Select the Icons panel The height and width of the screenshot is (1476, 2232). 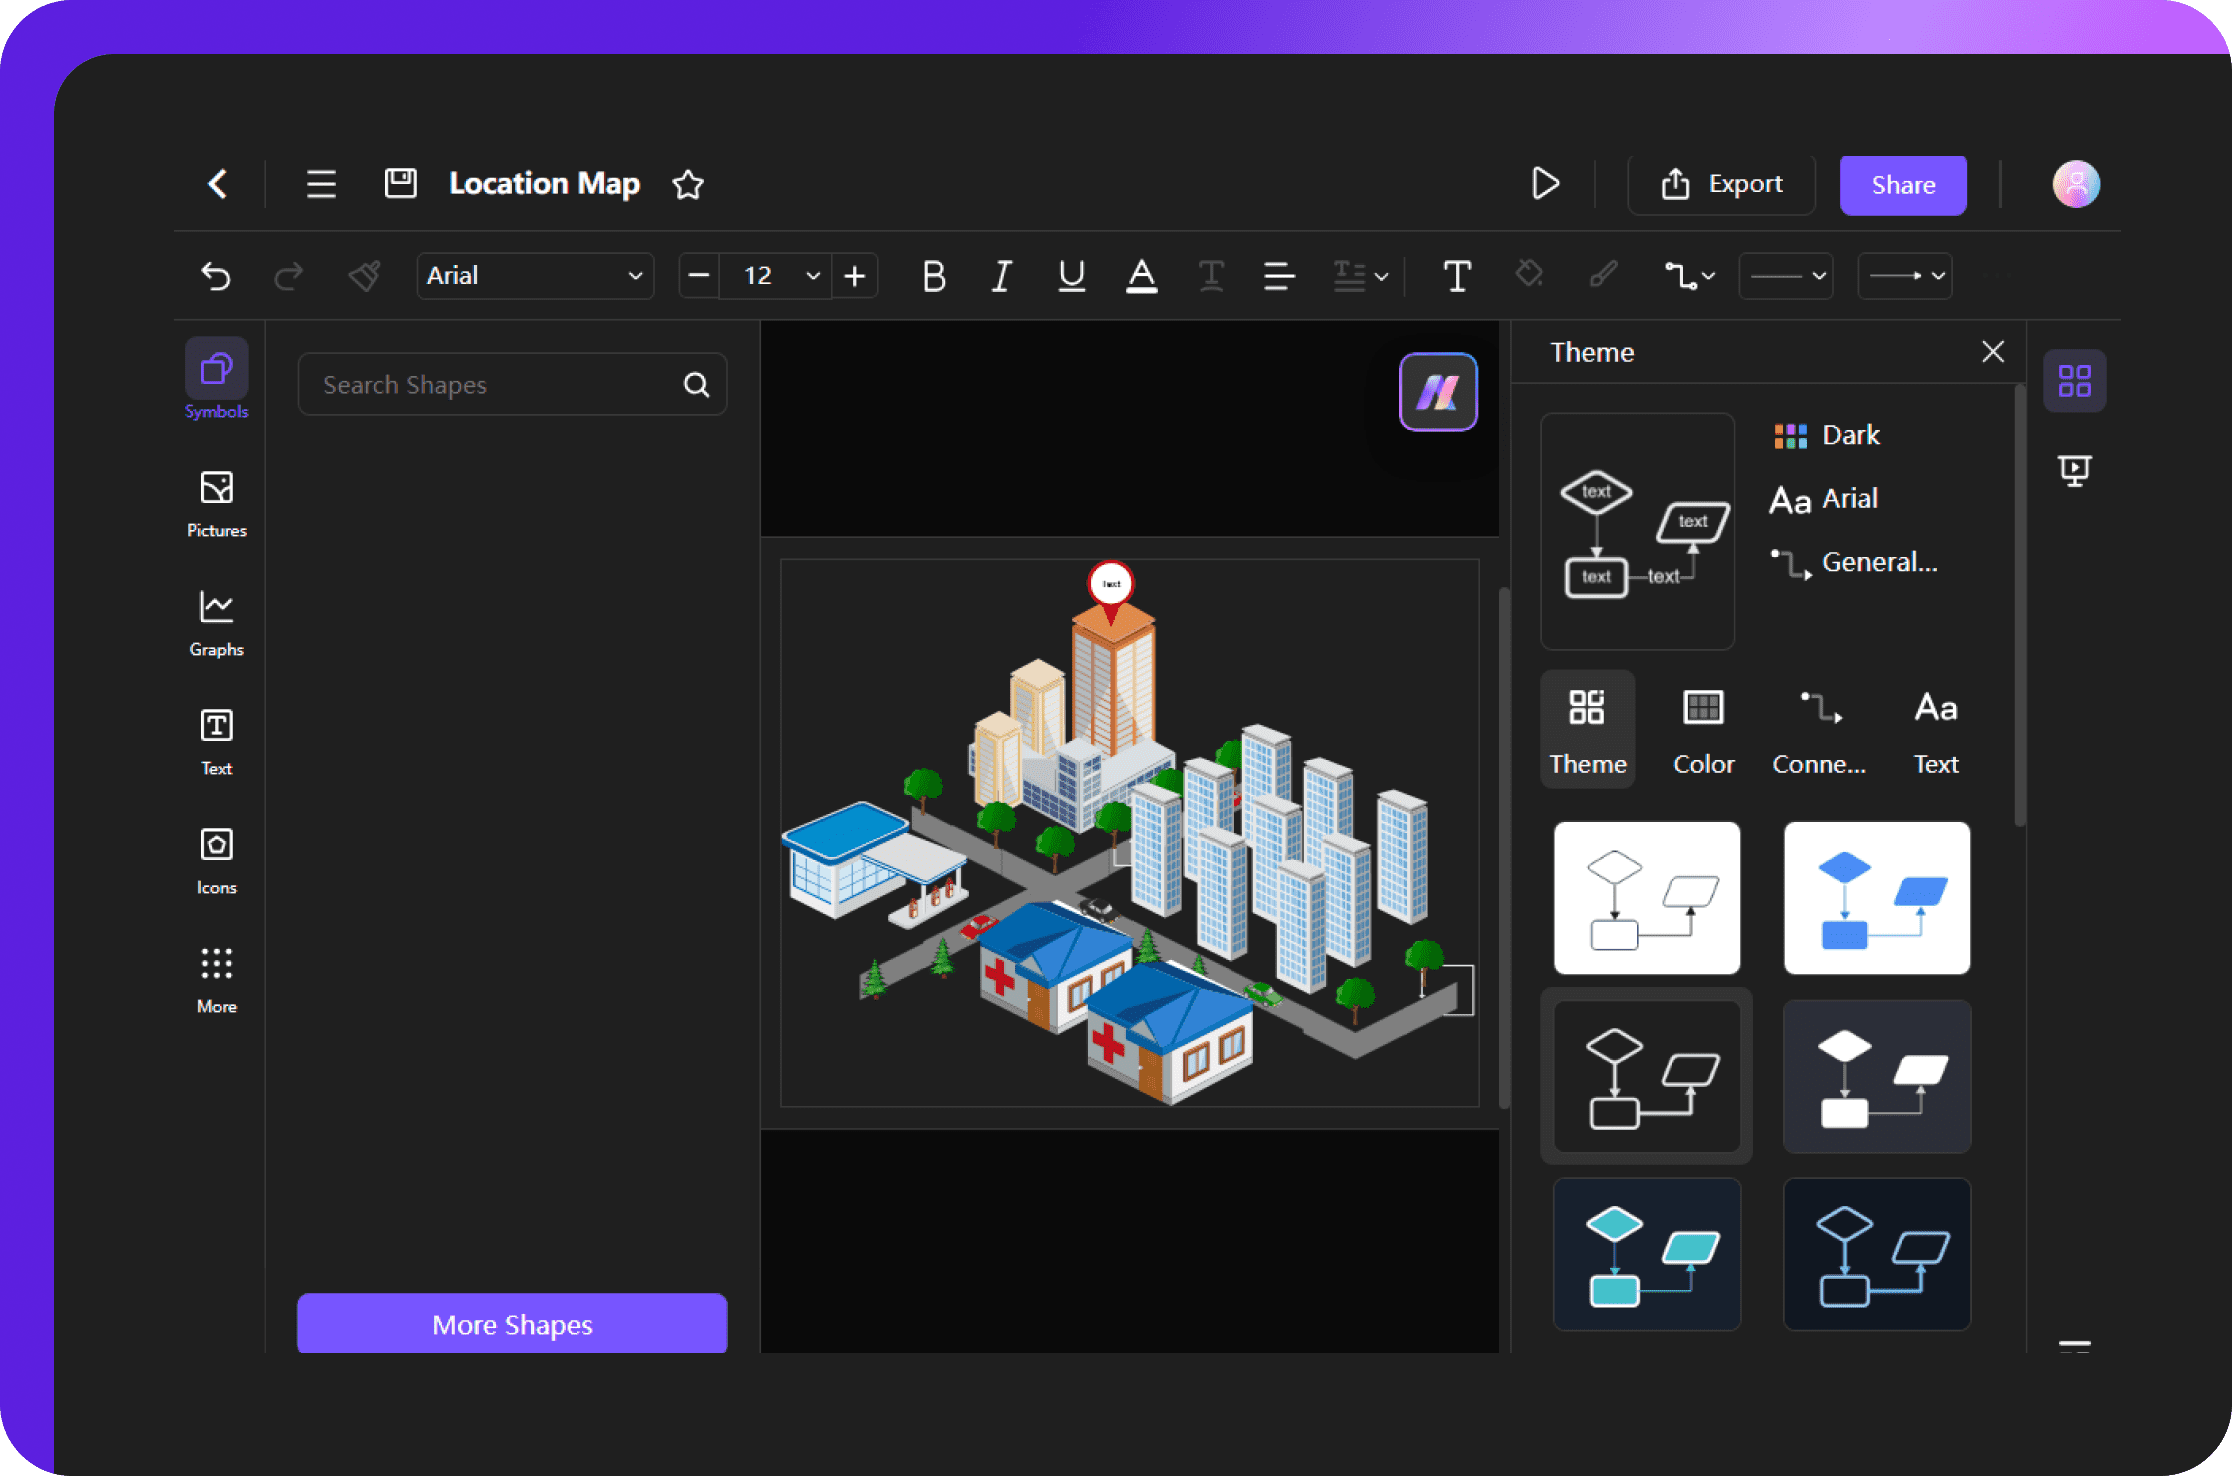pyautogui.click(x=214, y=858)
